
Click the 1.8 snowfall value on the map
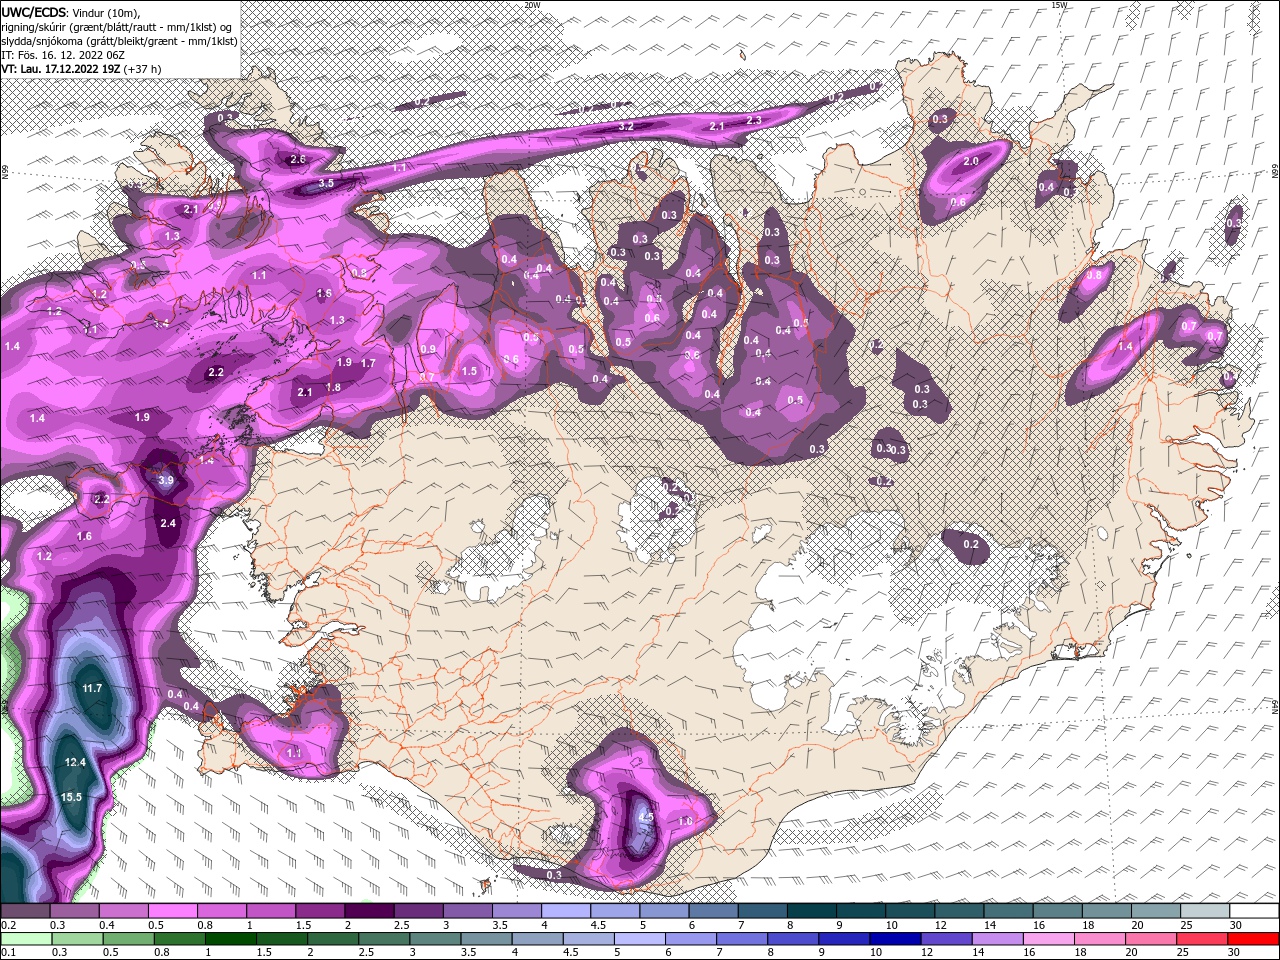[333, 387]
